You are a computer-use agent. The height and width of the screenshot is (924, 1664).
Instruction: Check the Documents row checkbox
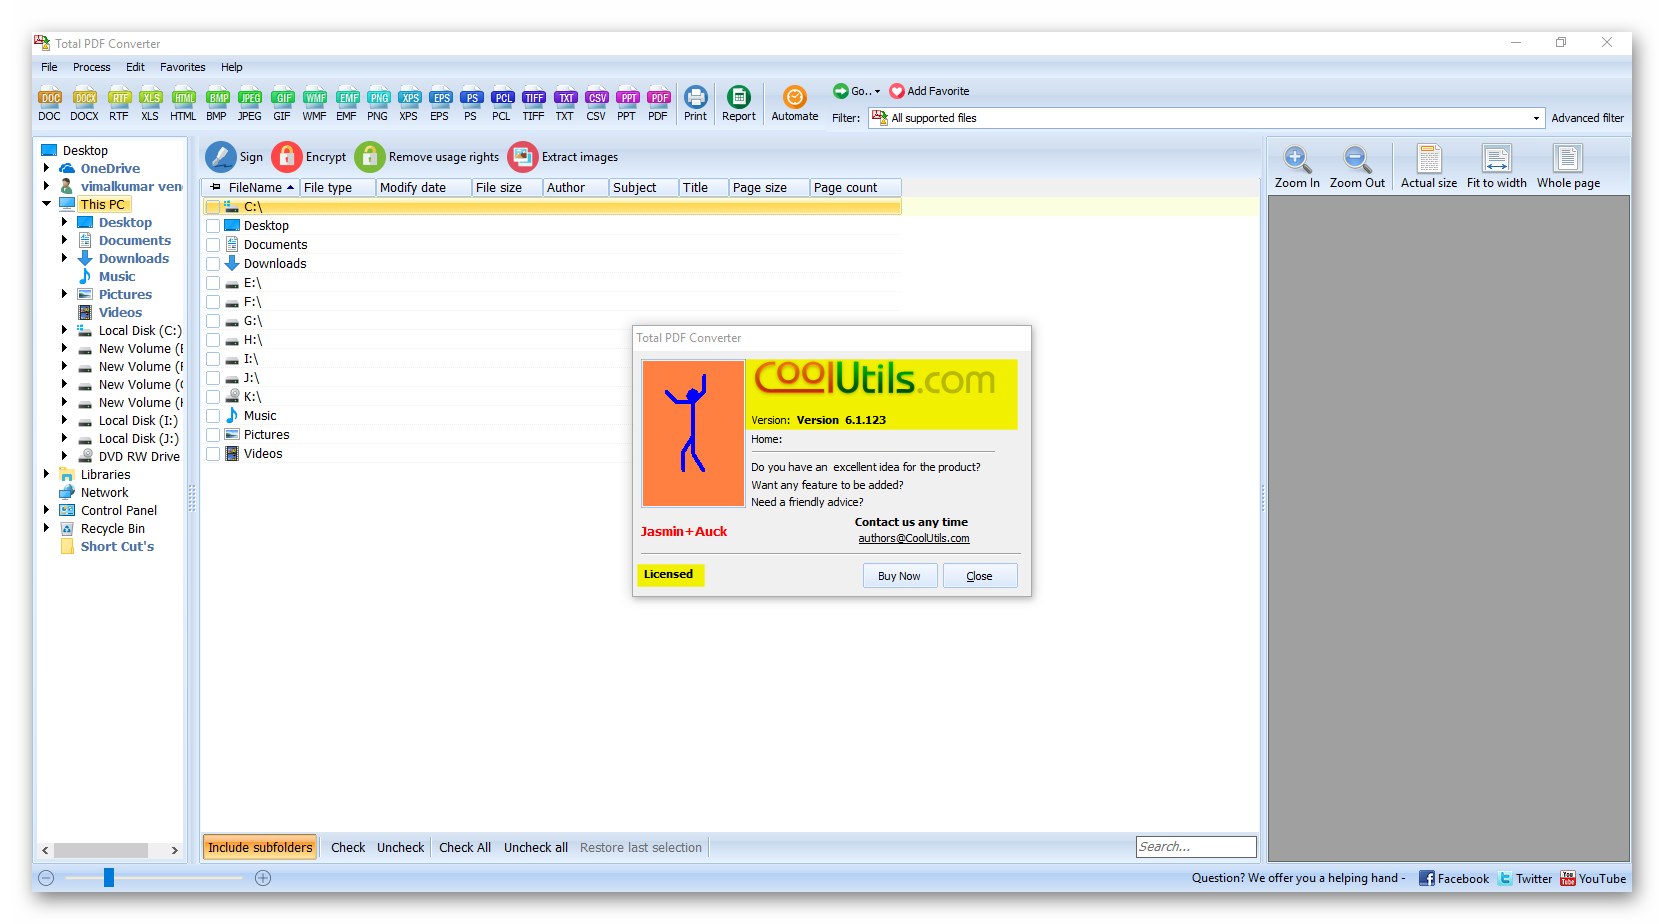(x=213, y=245)
